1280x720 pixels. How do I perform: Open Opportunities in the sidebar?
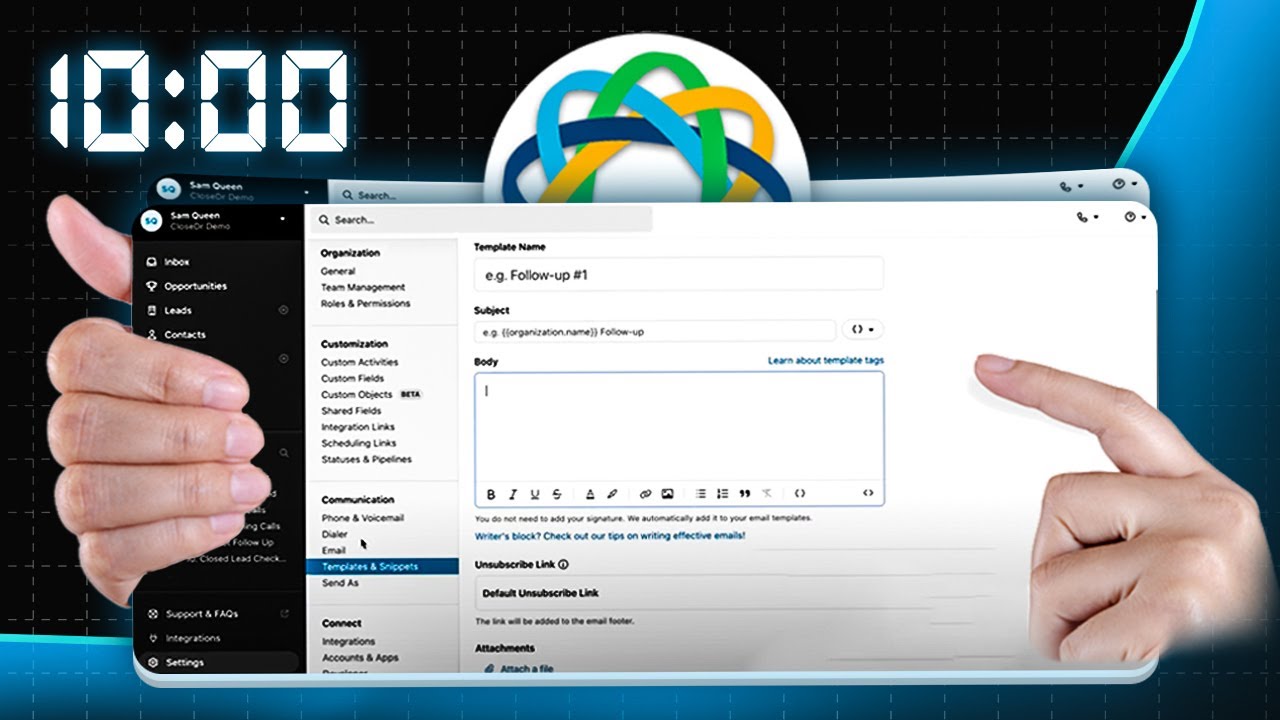point(196,286)
